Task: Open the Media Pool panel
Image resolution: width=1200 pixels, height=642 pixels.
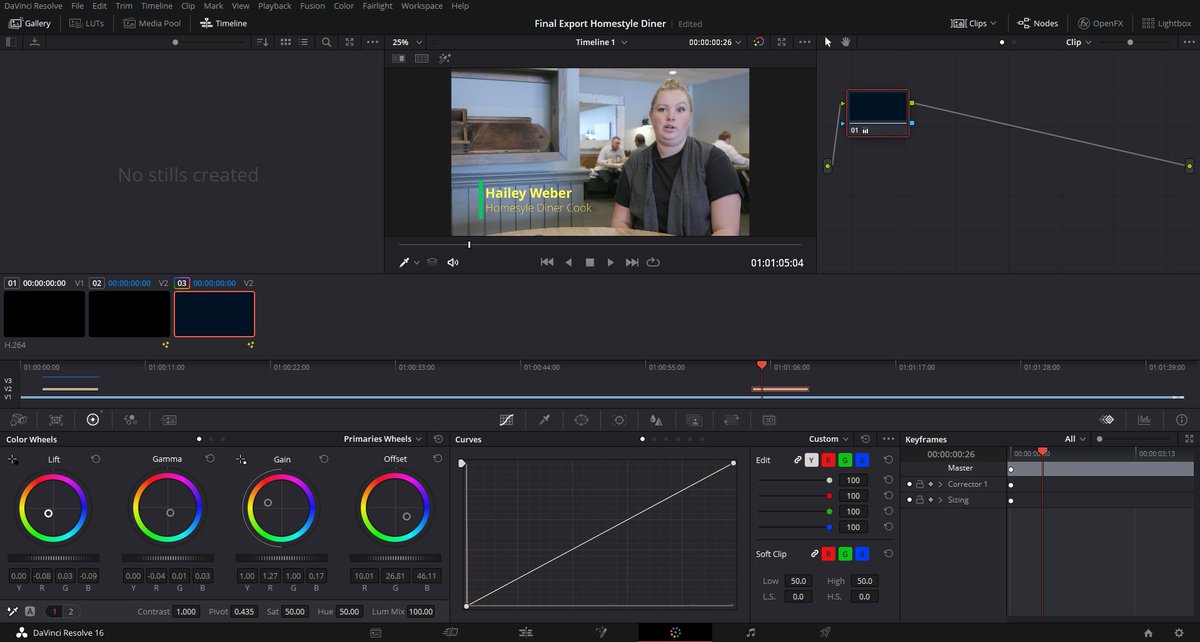Action: coord(151,22)
